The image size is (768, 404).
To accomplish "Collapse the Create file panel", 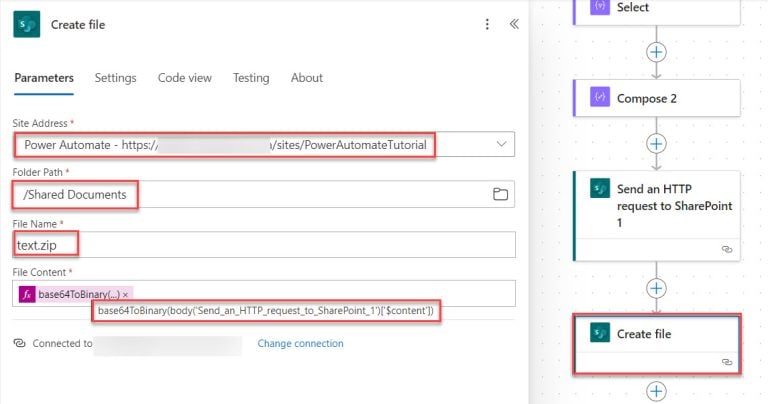I will (514, 24).
